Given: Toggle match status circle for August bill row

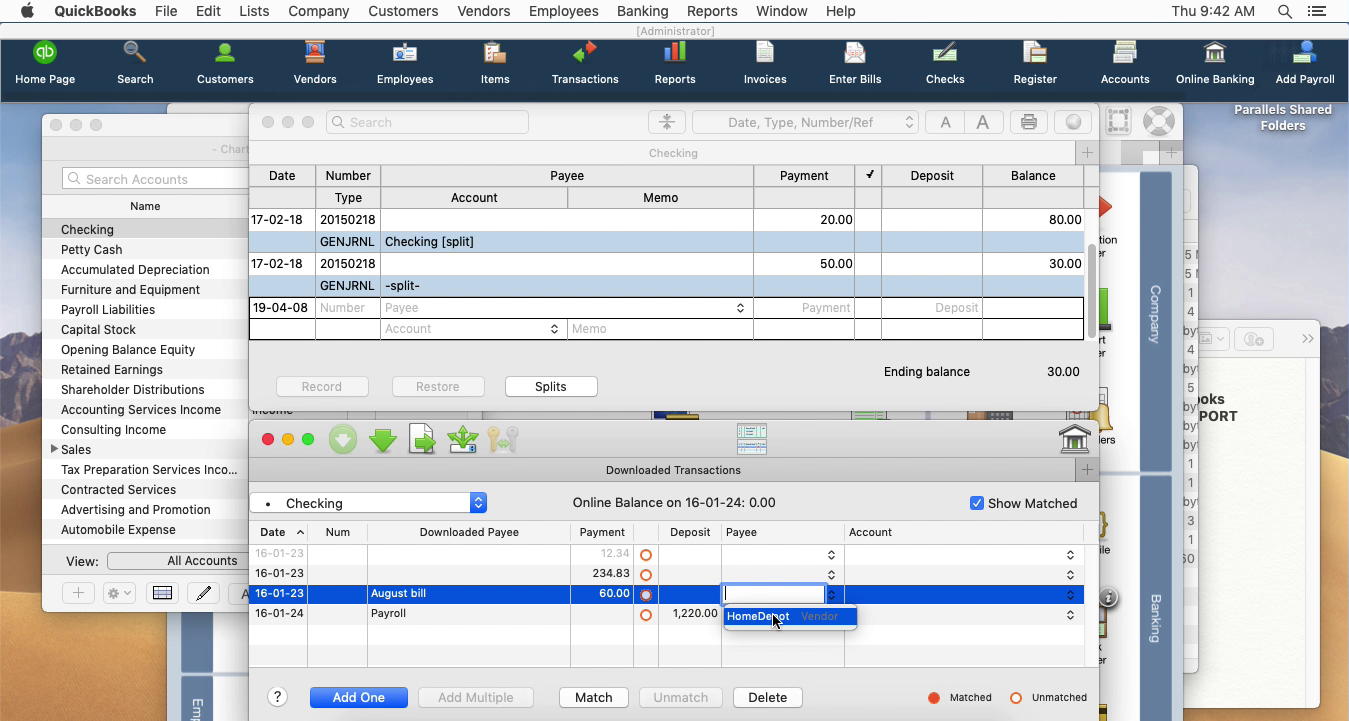Looking at the screenshot, I should [x=646, y=595].
